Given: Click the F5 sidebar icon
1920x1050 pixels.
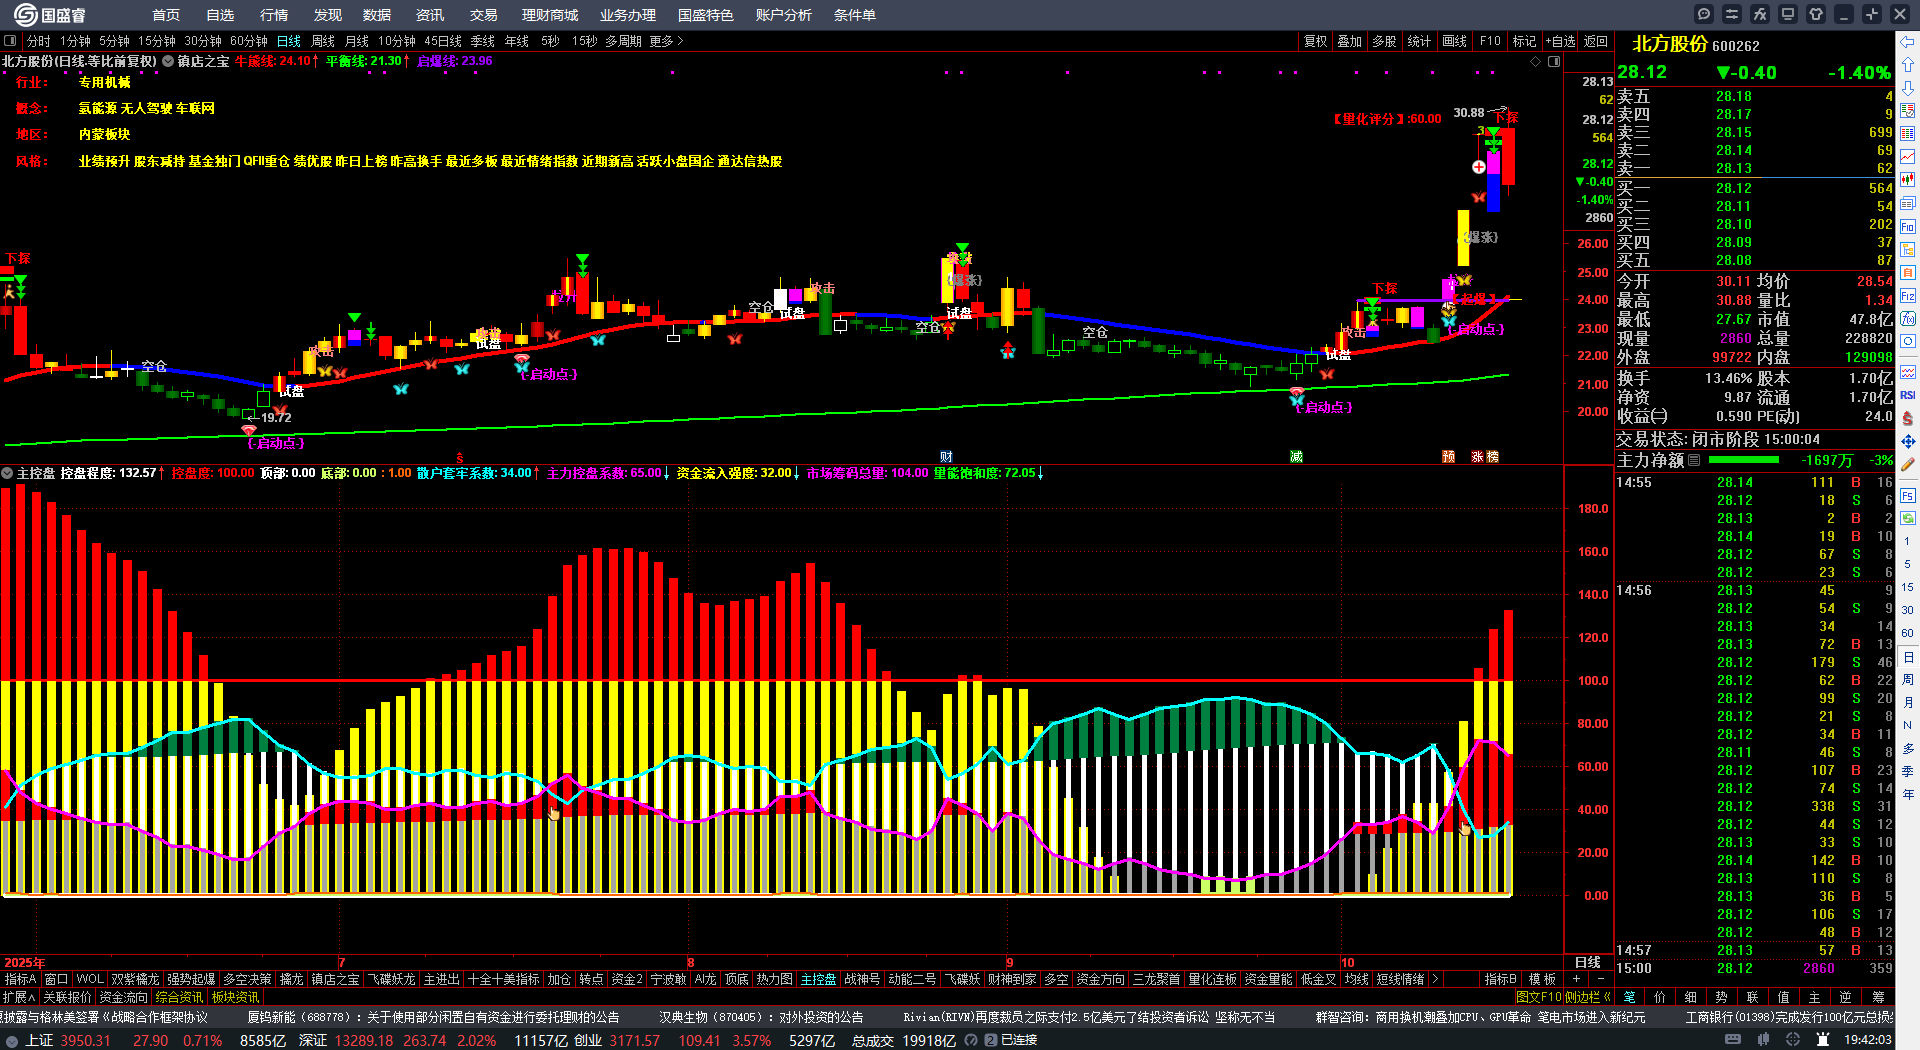Looking at the screenshot, I should tap(1908, 495).
